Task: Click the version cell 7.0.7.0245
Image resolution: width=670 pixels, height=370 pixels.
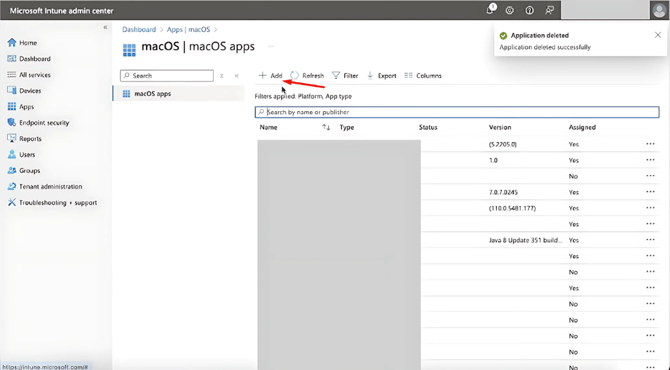Action: click(503, 192)
